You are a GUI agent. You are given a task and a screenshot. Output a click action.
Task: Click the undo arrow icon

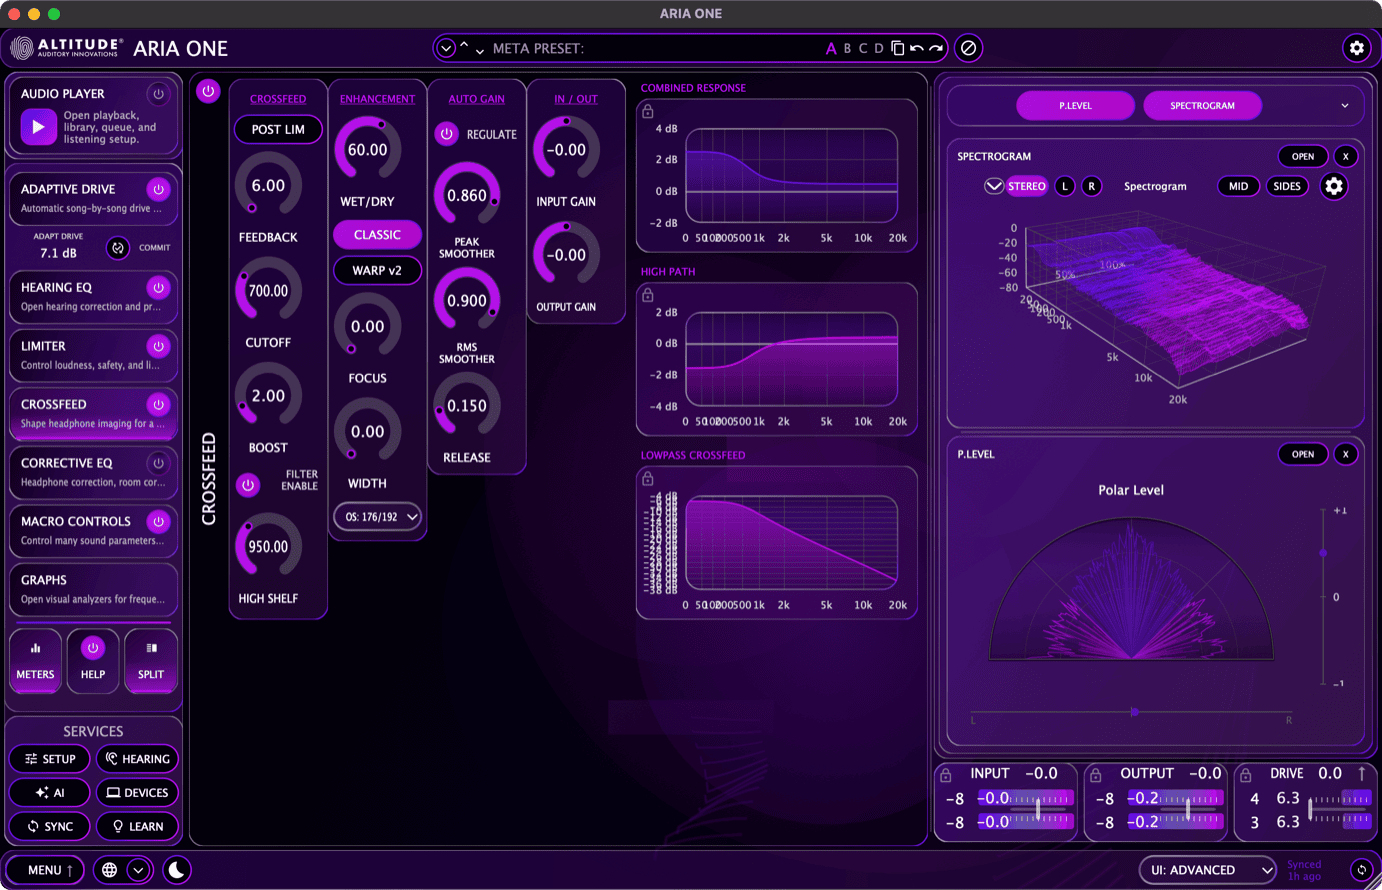click(917, 48)
